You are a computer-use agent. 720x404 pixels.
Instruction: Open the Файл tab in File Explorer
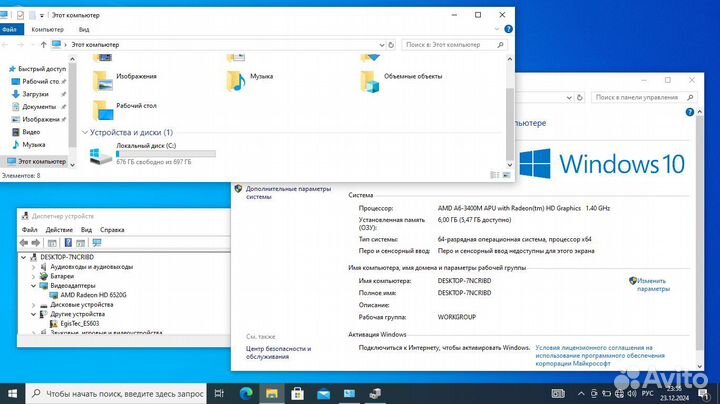point(11,29)
